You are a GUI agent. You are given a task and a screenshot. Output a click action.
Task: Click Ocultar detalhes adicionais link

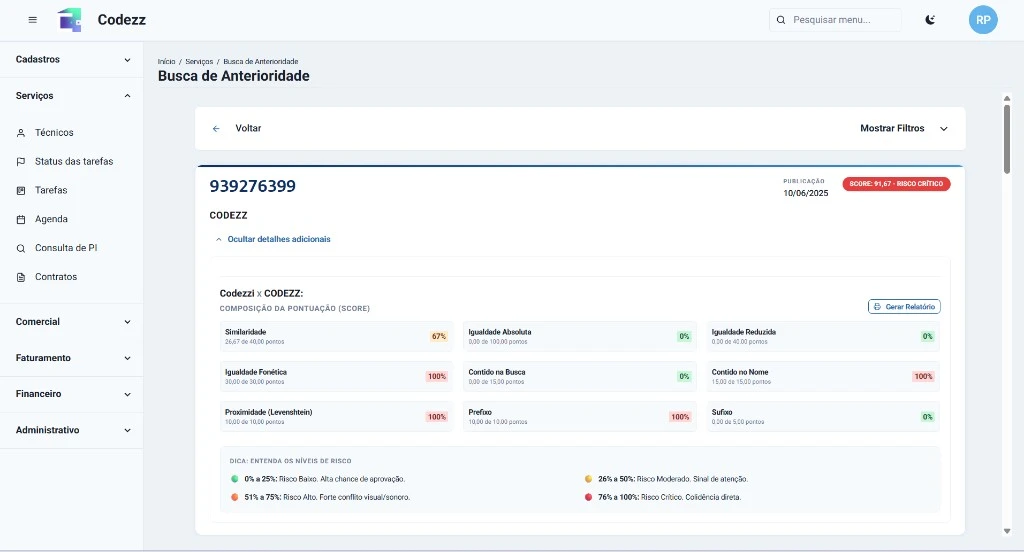tap(279, 239)
